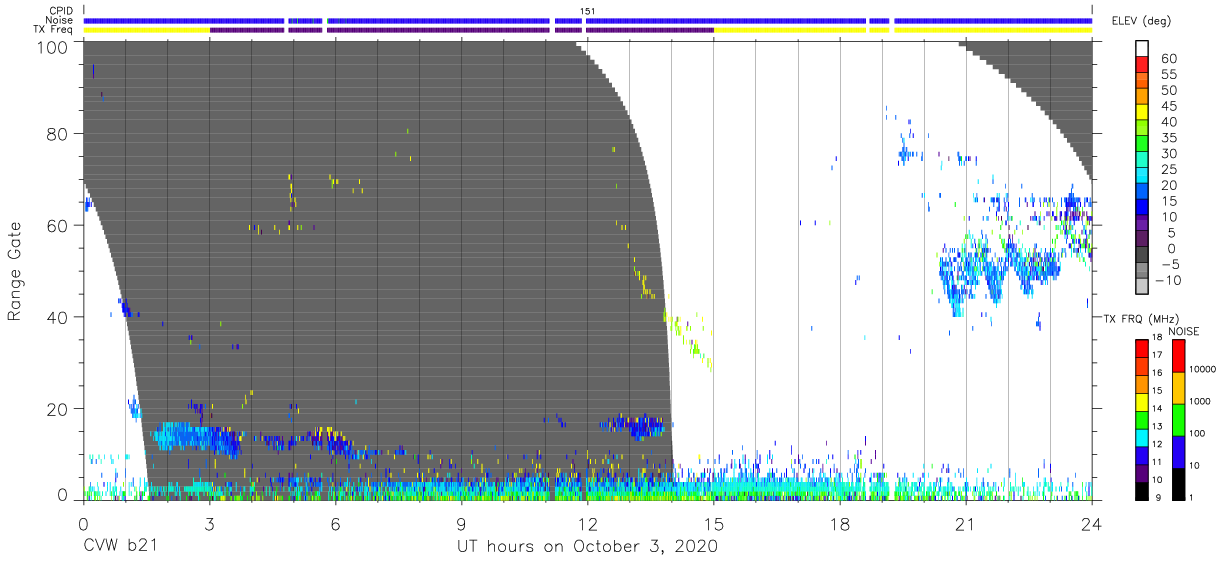The width and height of the screenshot is (1228, 567).
Task: Select the 18 tick on the UT axis
Action: pos(840,524)
